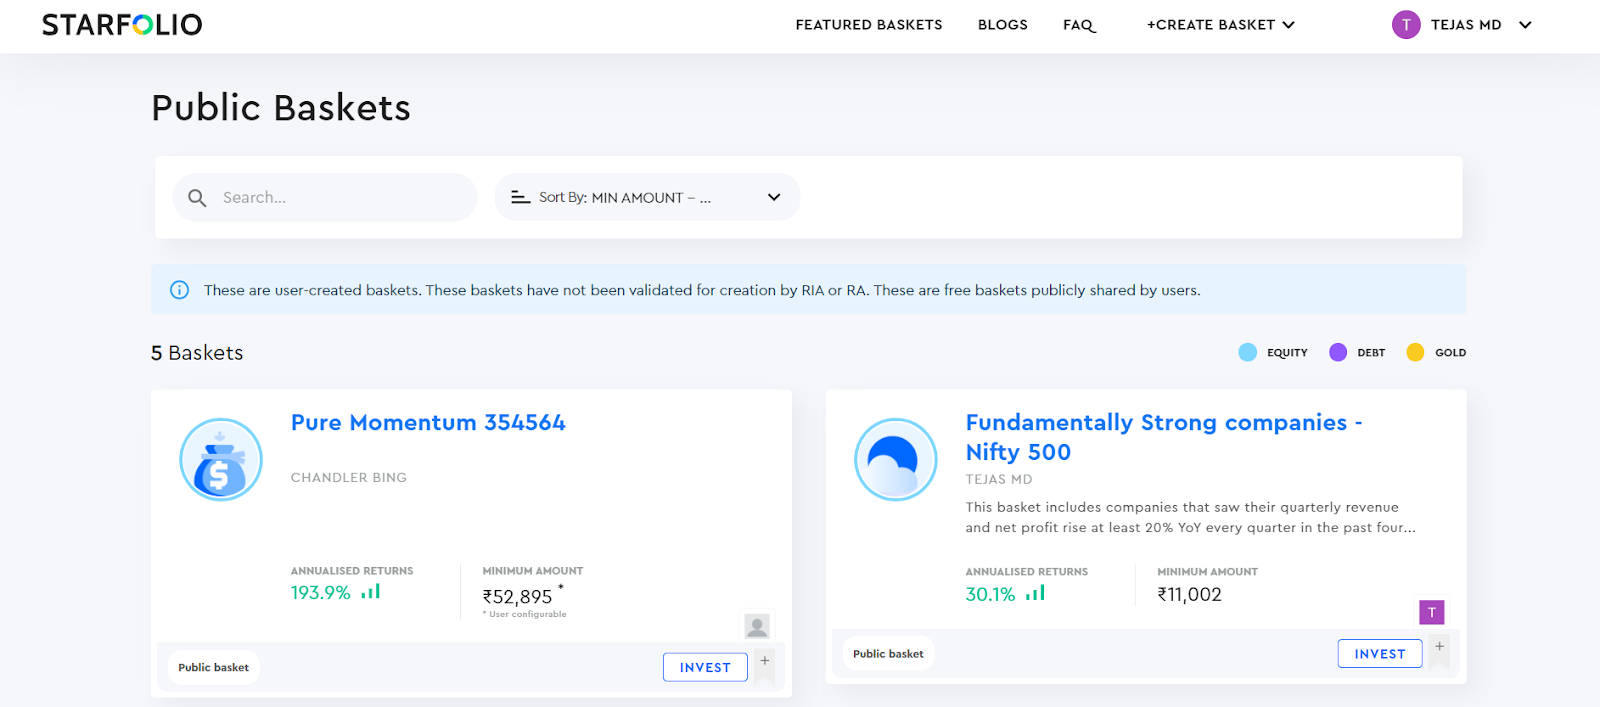The image size is (1600, 707).
Task: Open the Sort By Min Amount dropdown
Action: (x=647, y=197)
